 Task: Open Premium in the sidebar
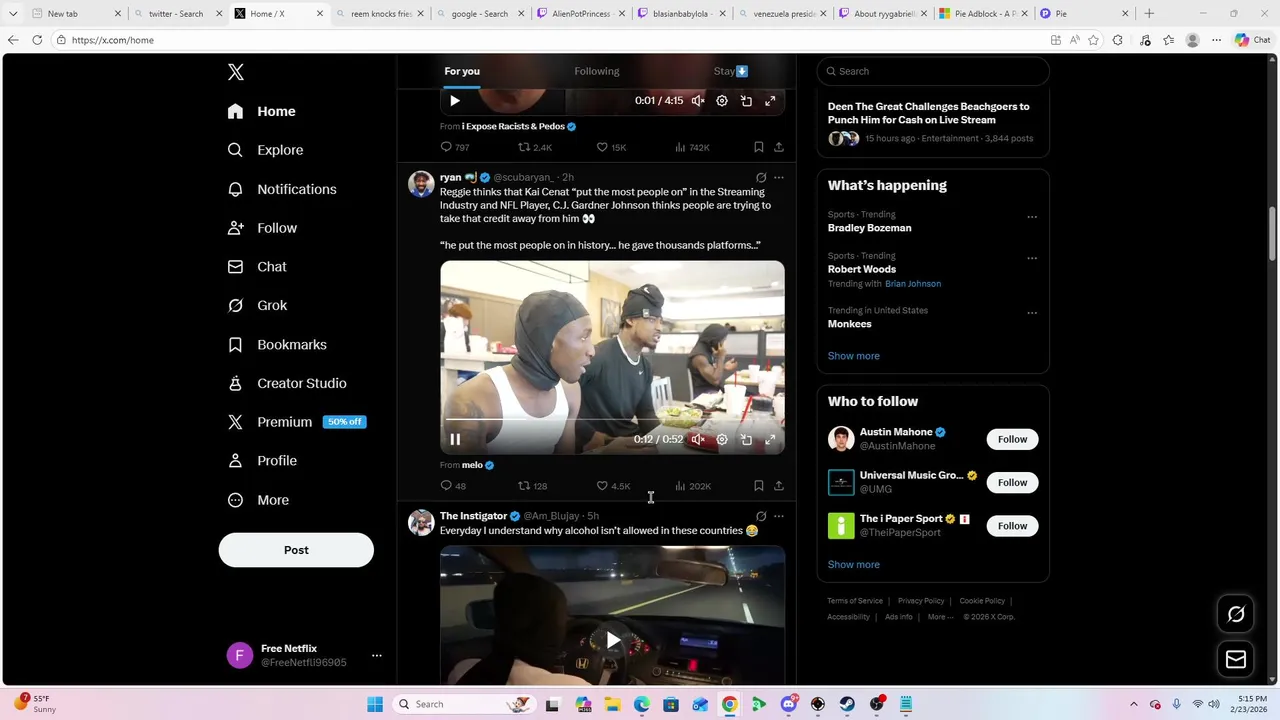(x=298, y=422)
